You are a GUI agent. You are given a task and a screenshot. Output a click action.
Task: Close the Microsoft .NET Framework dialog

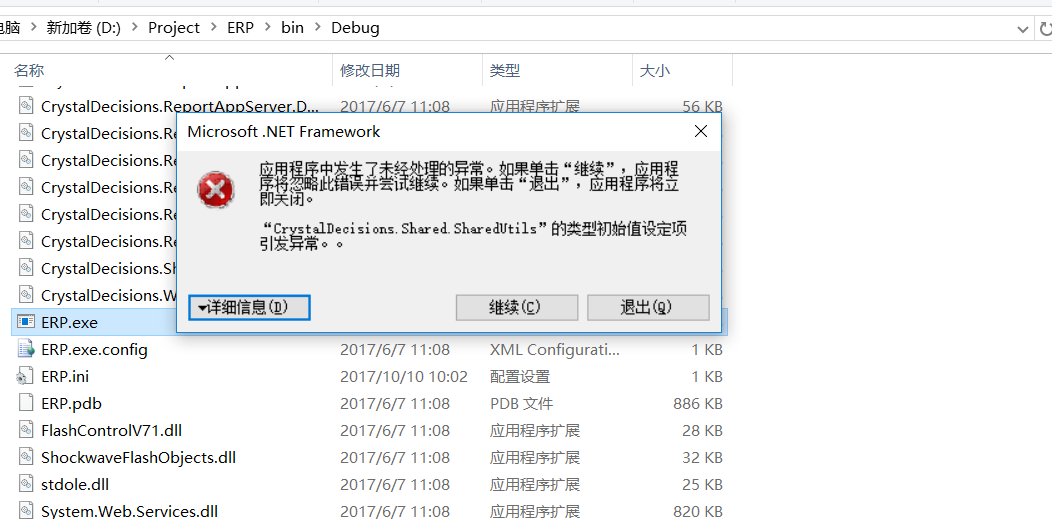(x=700, y=131)
